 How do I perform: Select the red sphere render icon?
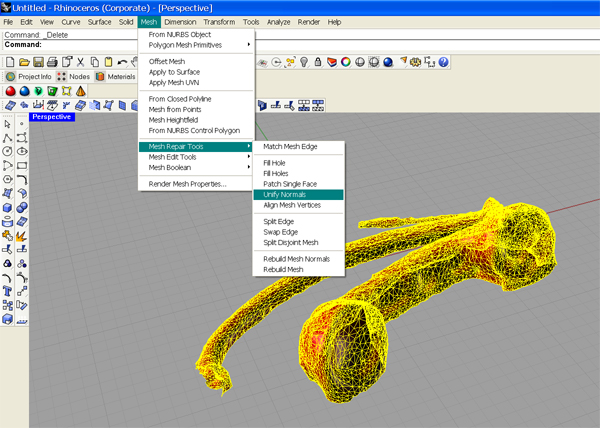(x=10, y=91)
